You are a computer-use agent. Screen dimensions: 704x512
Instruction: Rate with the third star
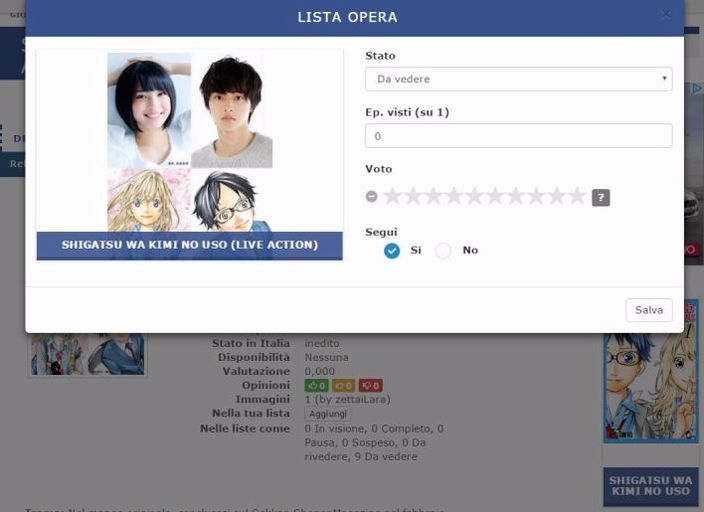coord(434,196)
